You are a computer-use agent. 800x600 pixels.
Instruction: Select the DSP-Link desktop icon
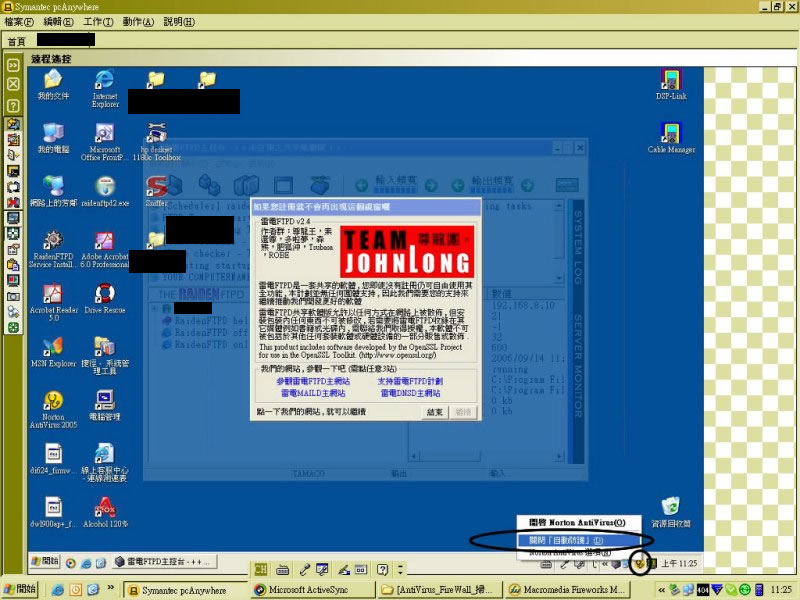click(671, 85)
